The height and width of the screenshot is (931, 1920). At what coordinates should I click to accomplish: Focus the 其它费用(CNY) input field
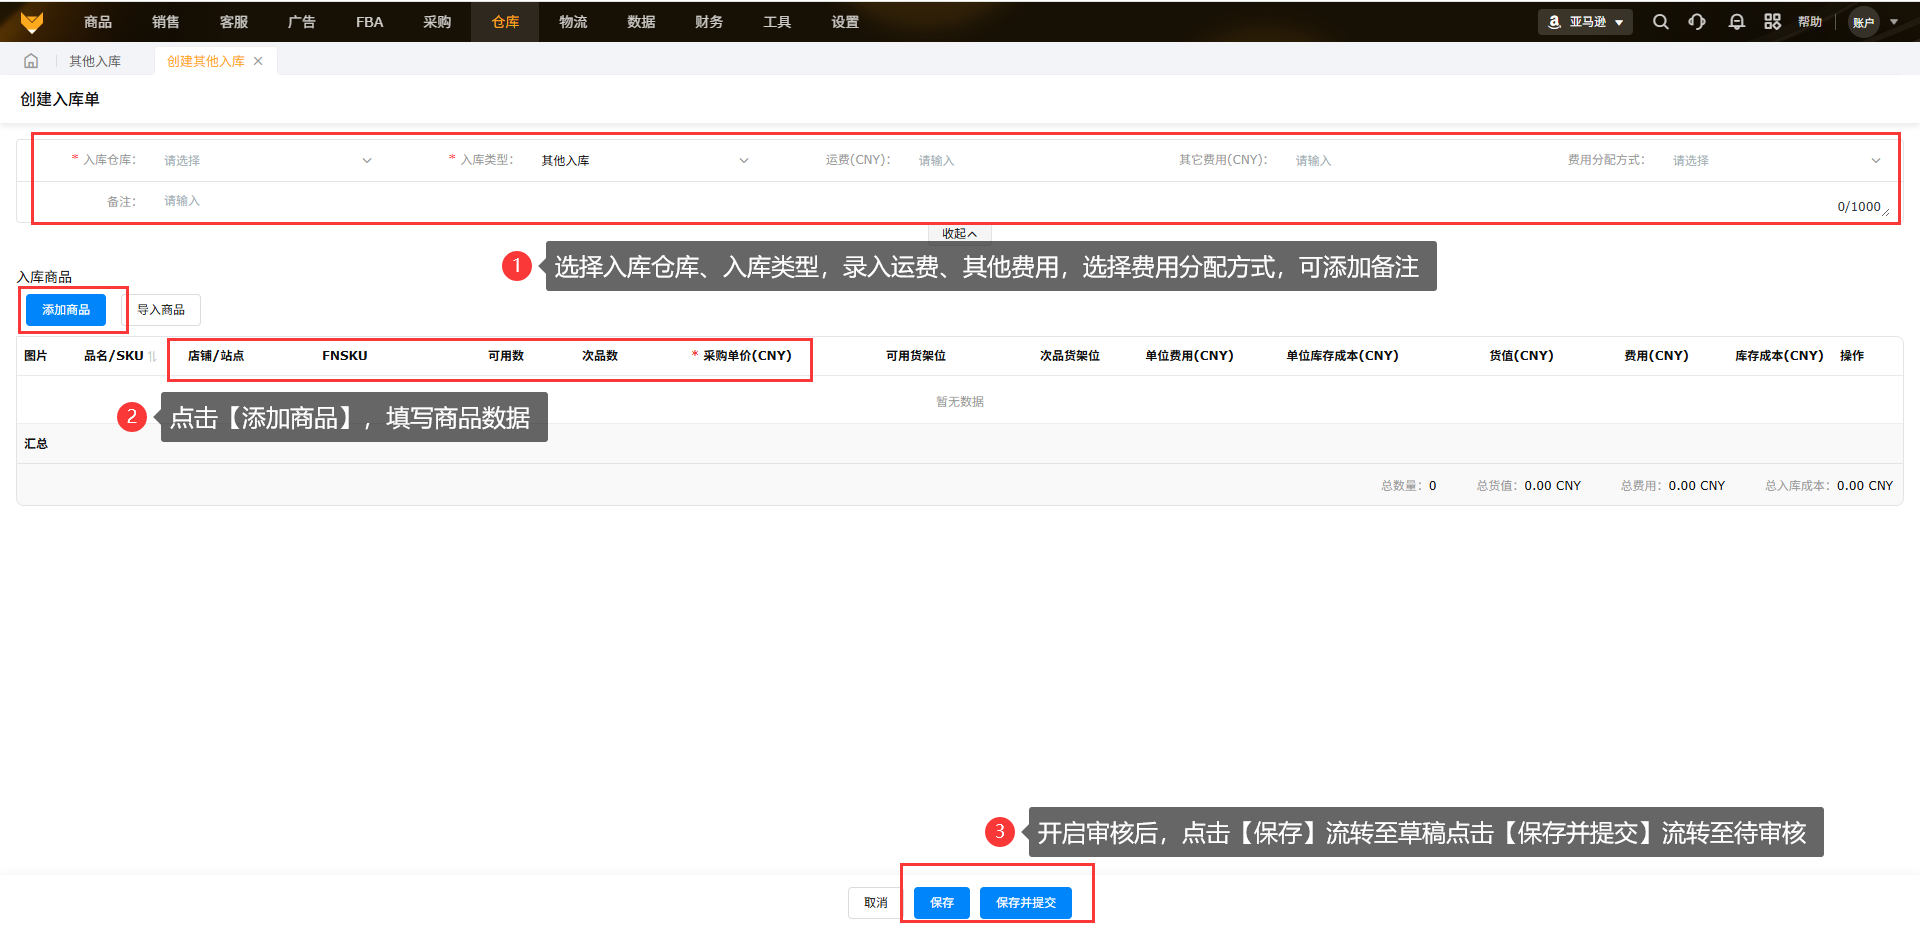(x=1398, y=160)
